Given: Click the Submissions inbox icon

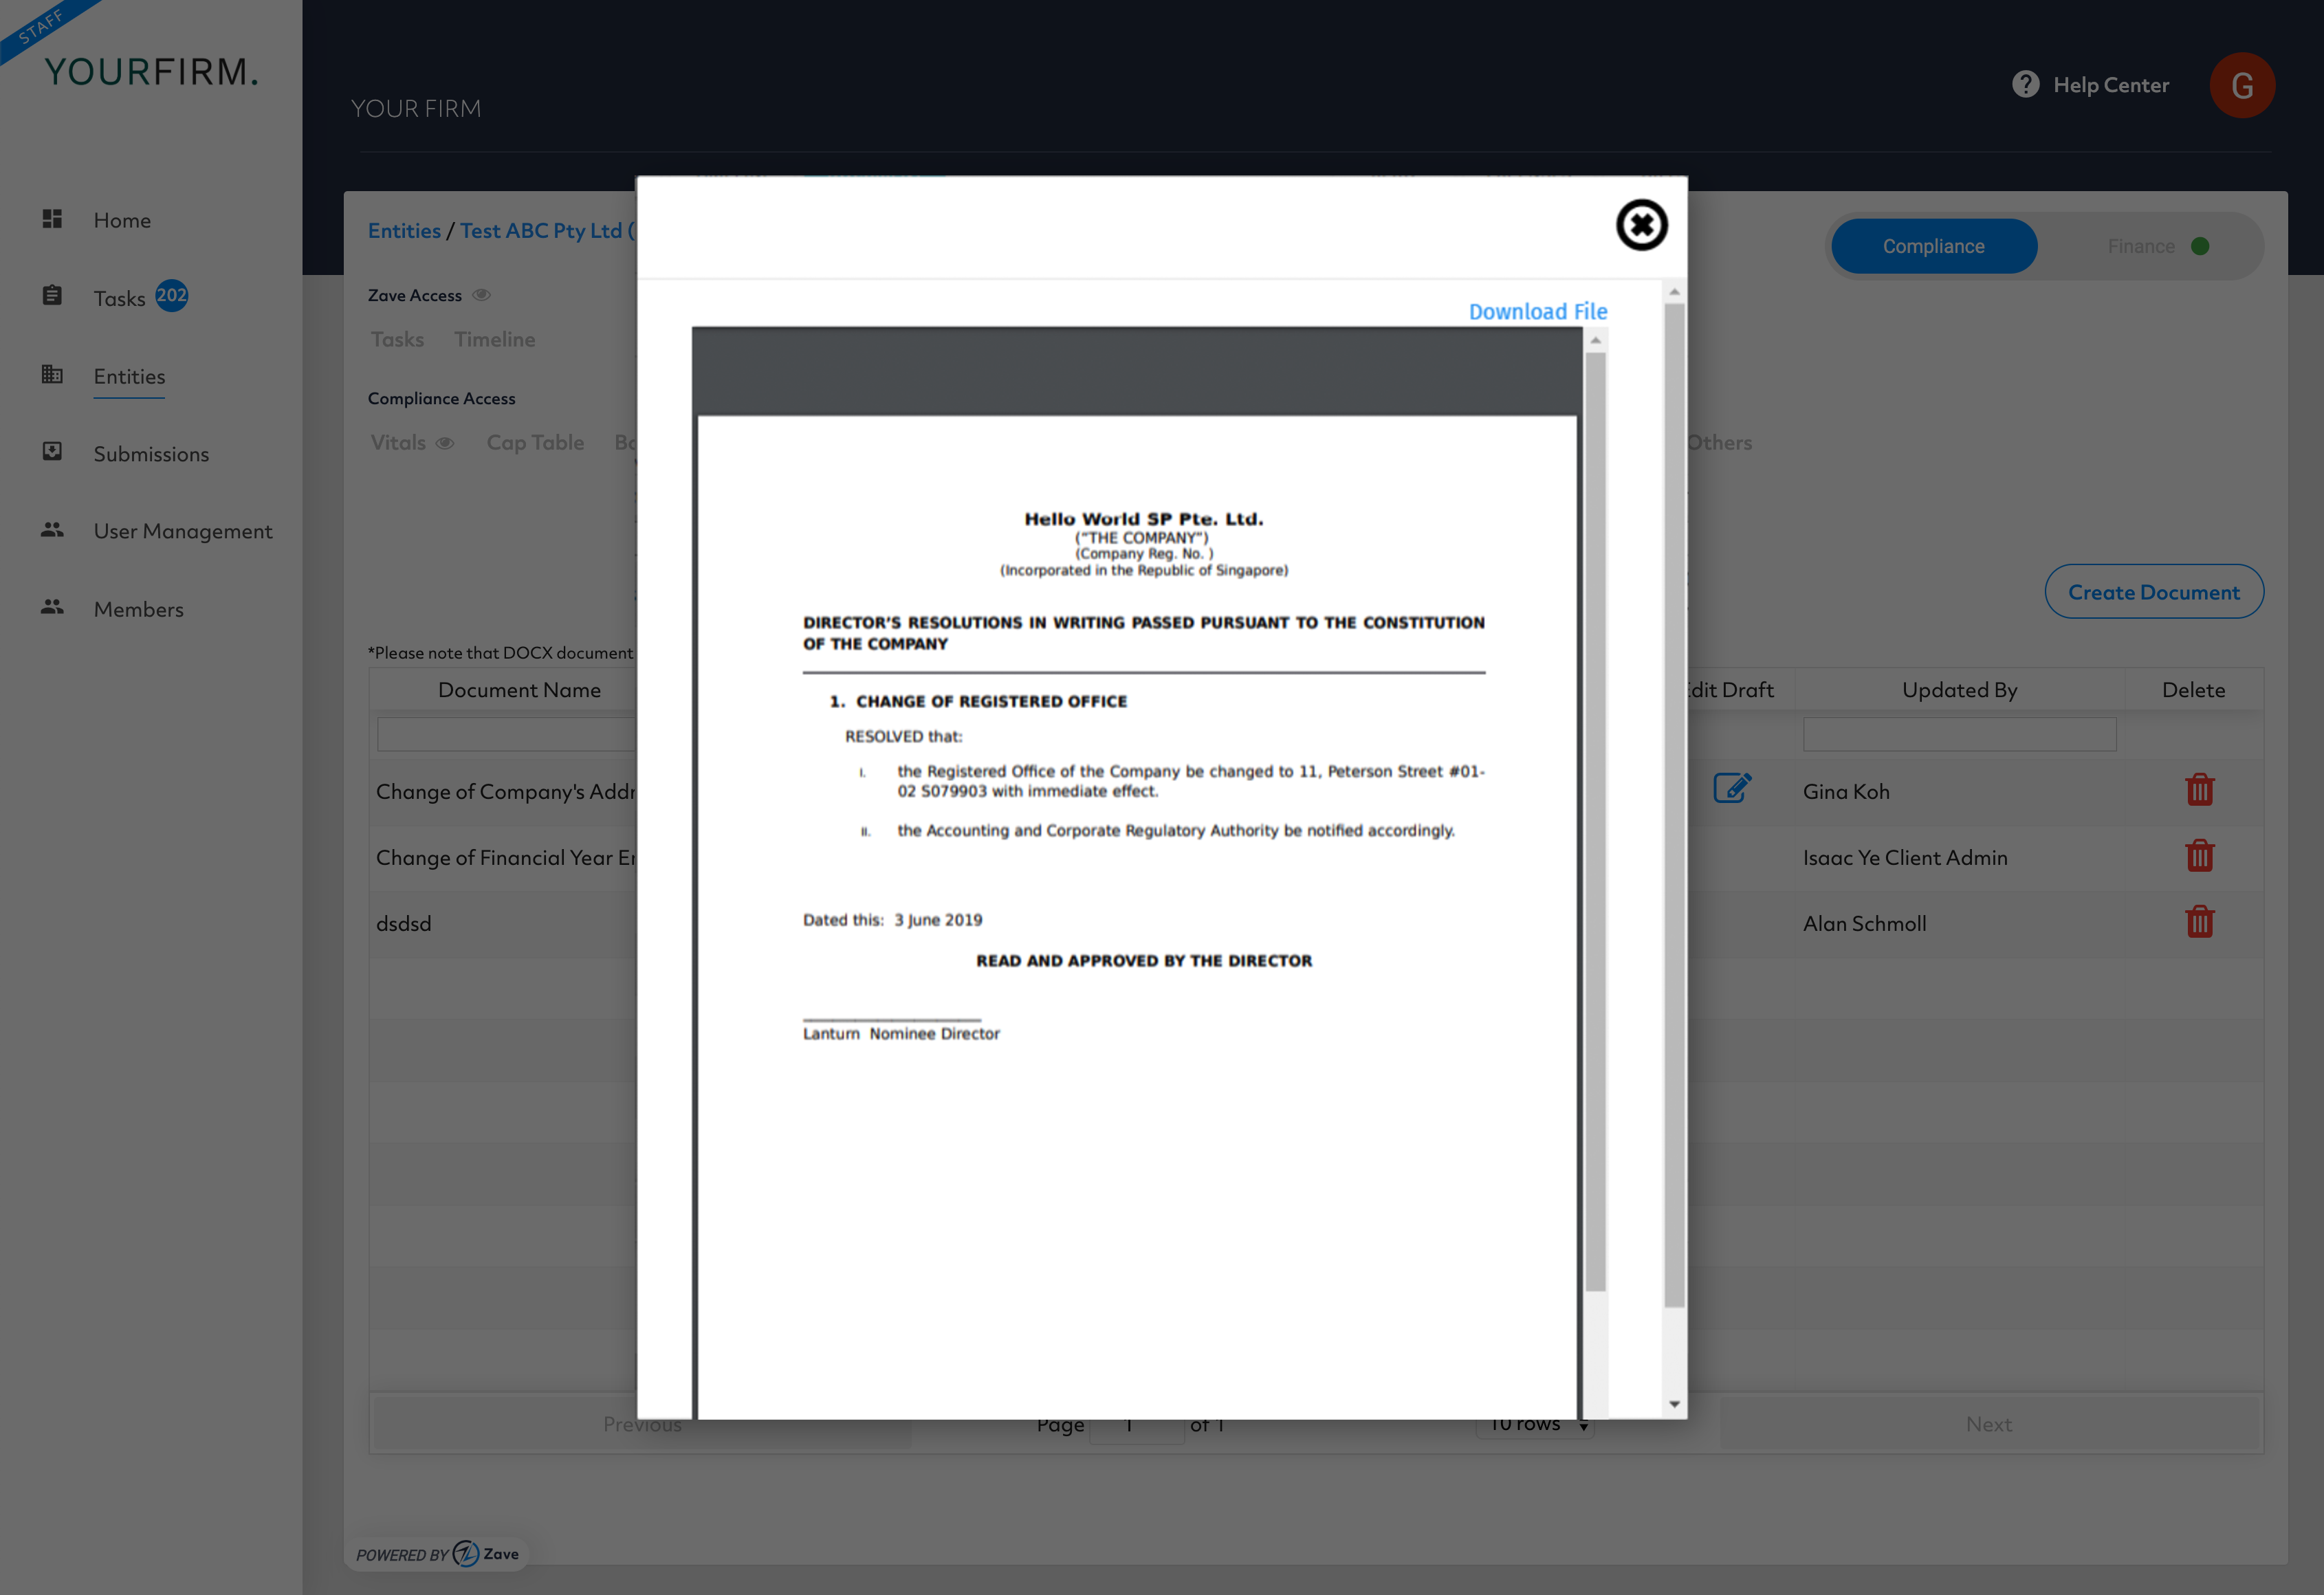Looking at the screenshot, I should (52, 452).
